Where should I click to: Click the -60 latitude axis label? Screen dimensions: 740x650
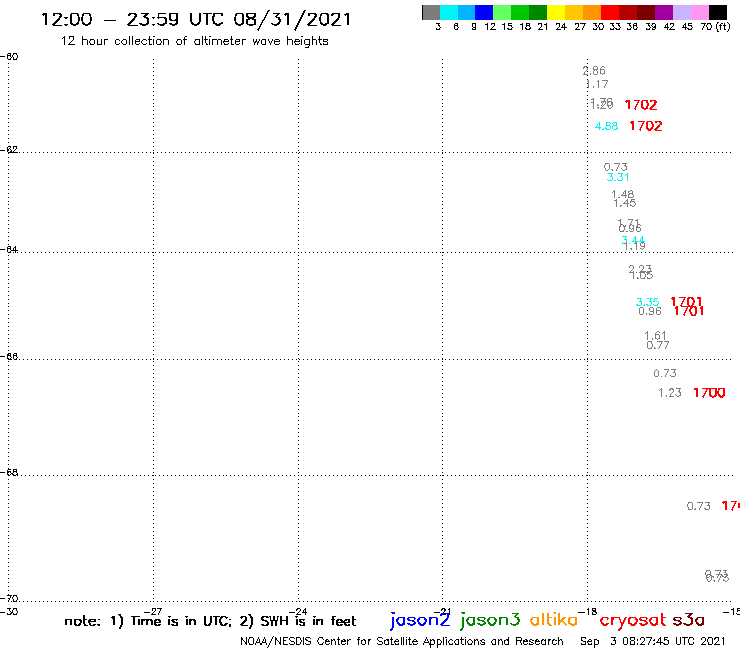(9, 57)
